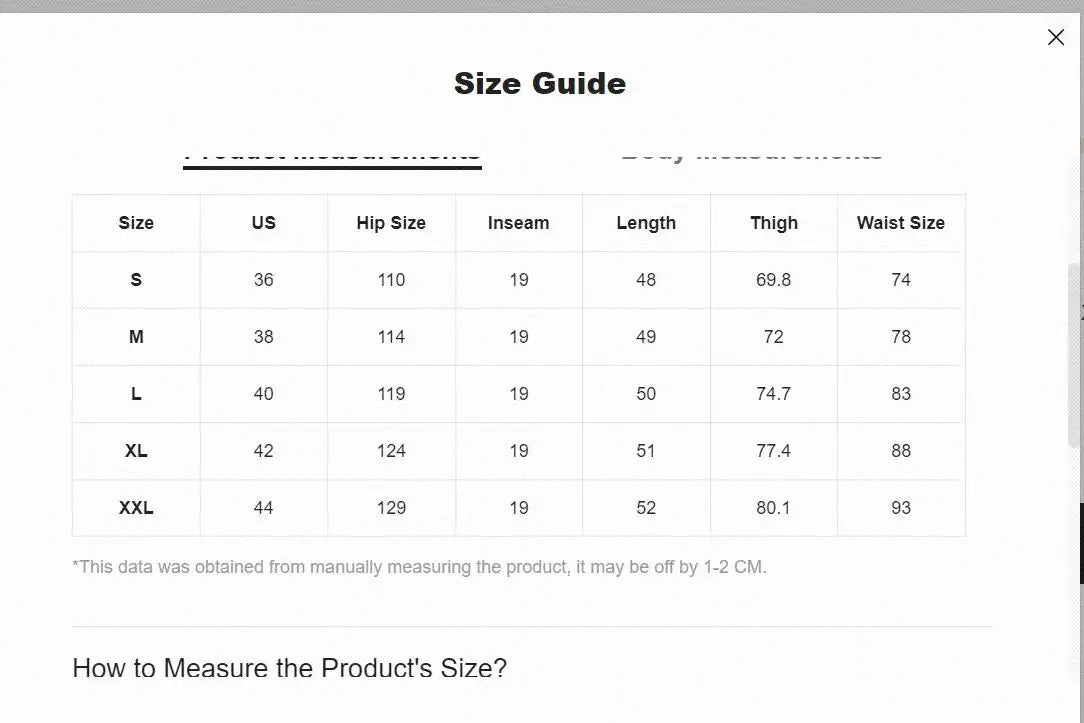Select size M row label
Image resolution: width=1084 pixels, height=723 pixels.
click(135, 337)
